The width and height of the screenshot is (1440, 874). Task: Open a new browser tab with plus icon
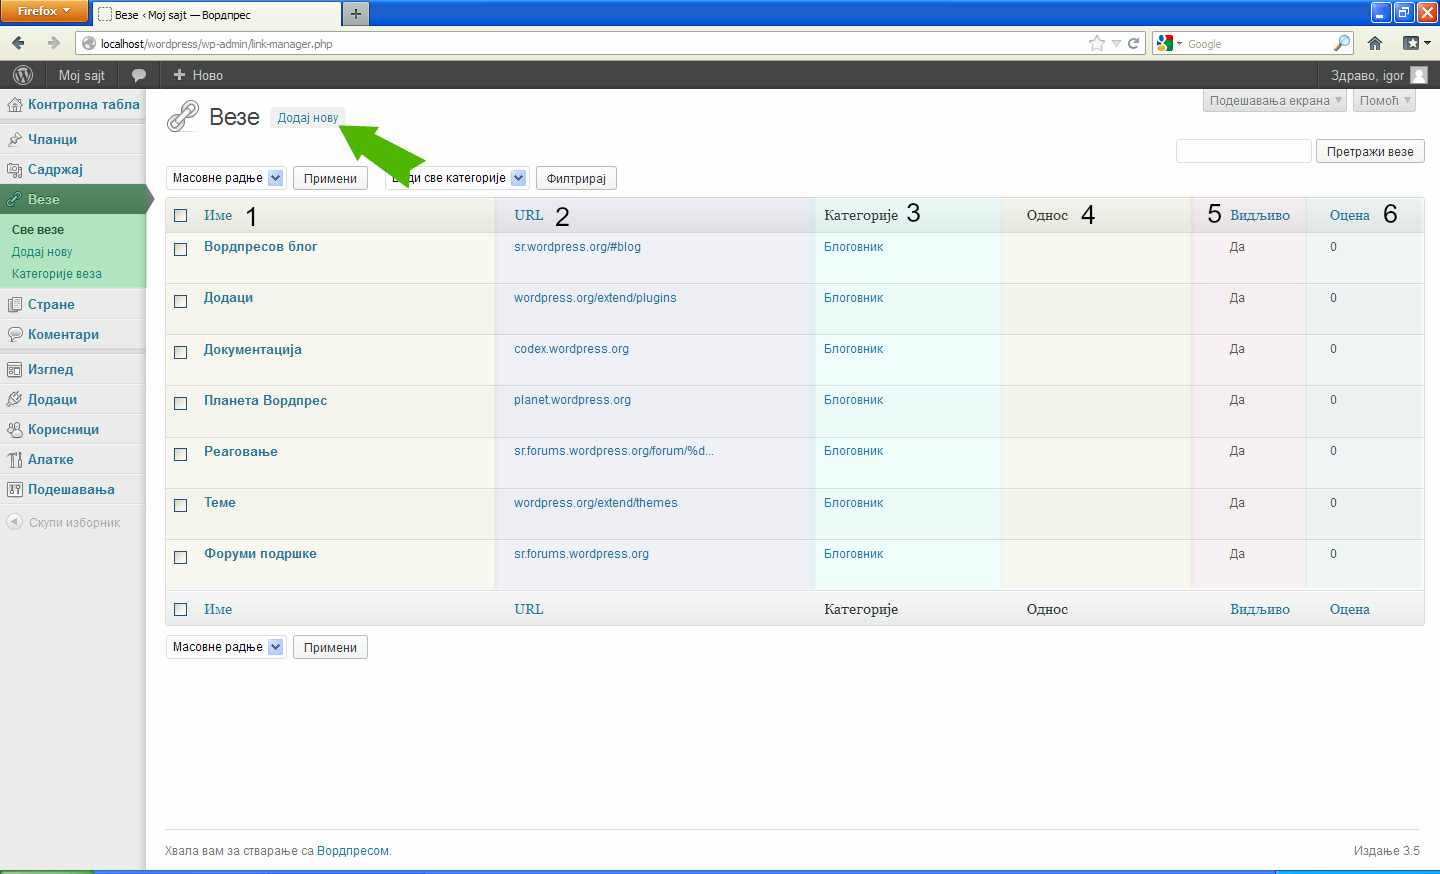(355, 14)
